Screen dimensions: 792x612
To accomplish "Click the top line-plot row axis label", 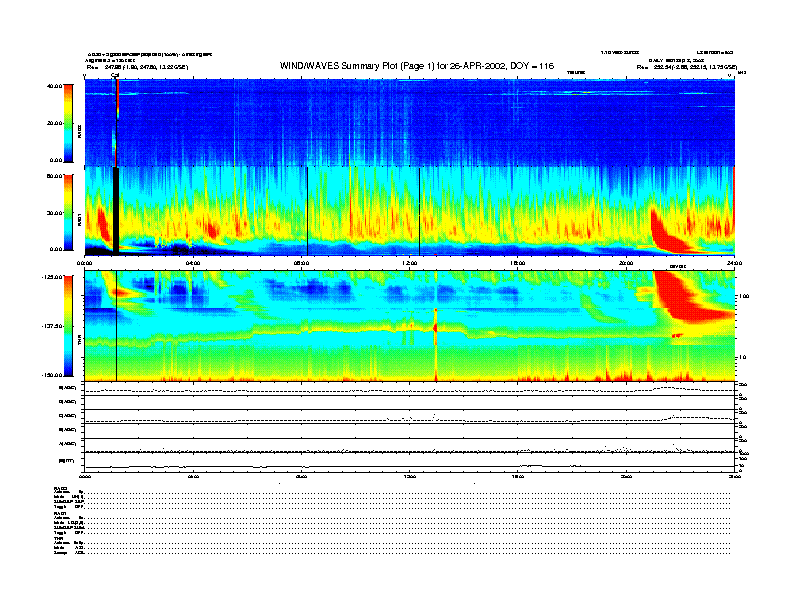I will coord(68,388).
